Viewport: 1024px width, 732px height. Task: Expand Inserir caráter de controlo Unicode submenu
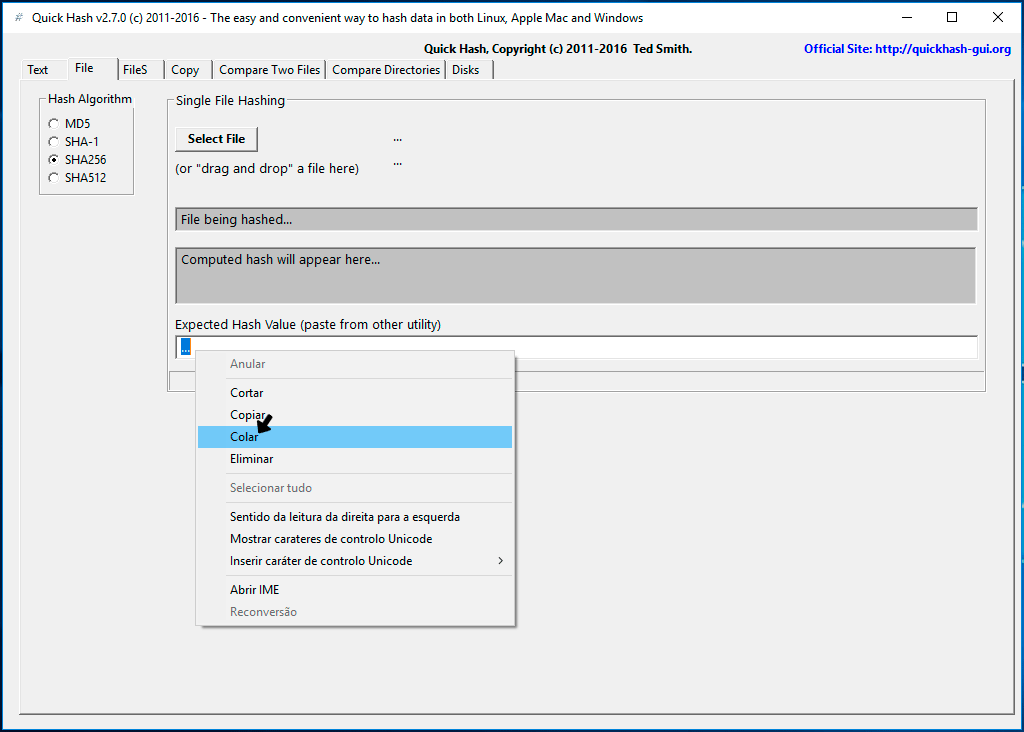pyautogui.click(x=355, y=562)
